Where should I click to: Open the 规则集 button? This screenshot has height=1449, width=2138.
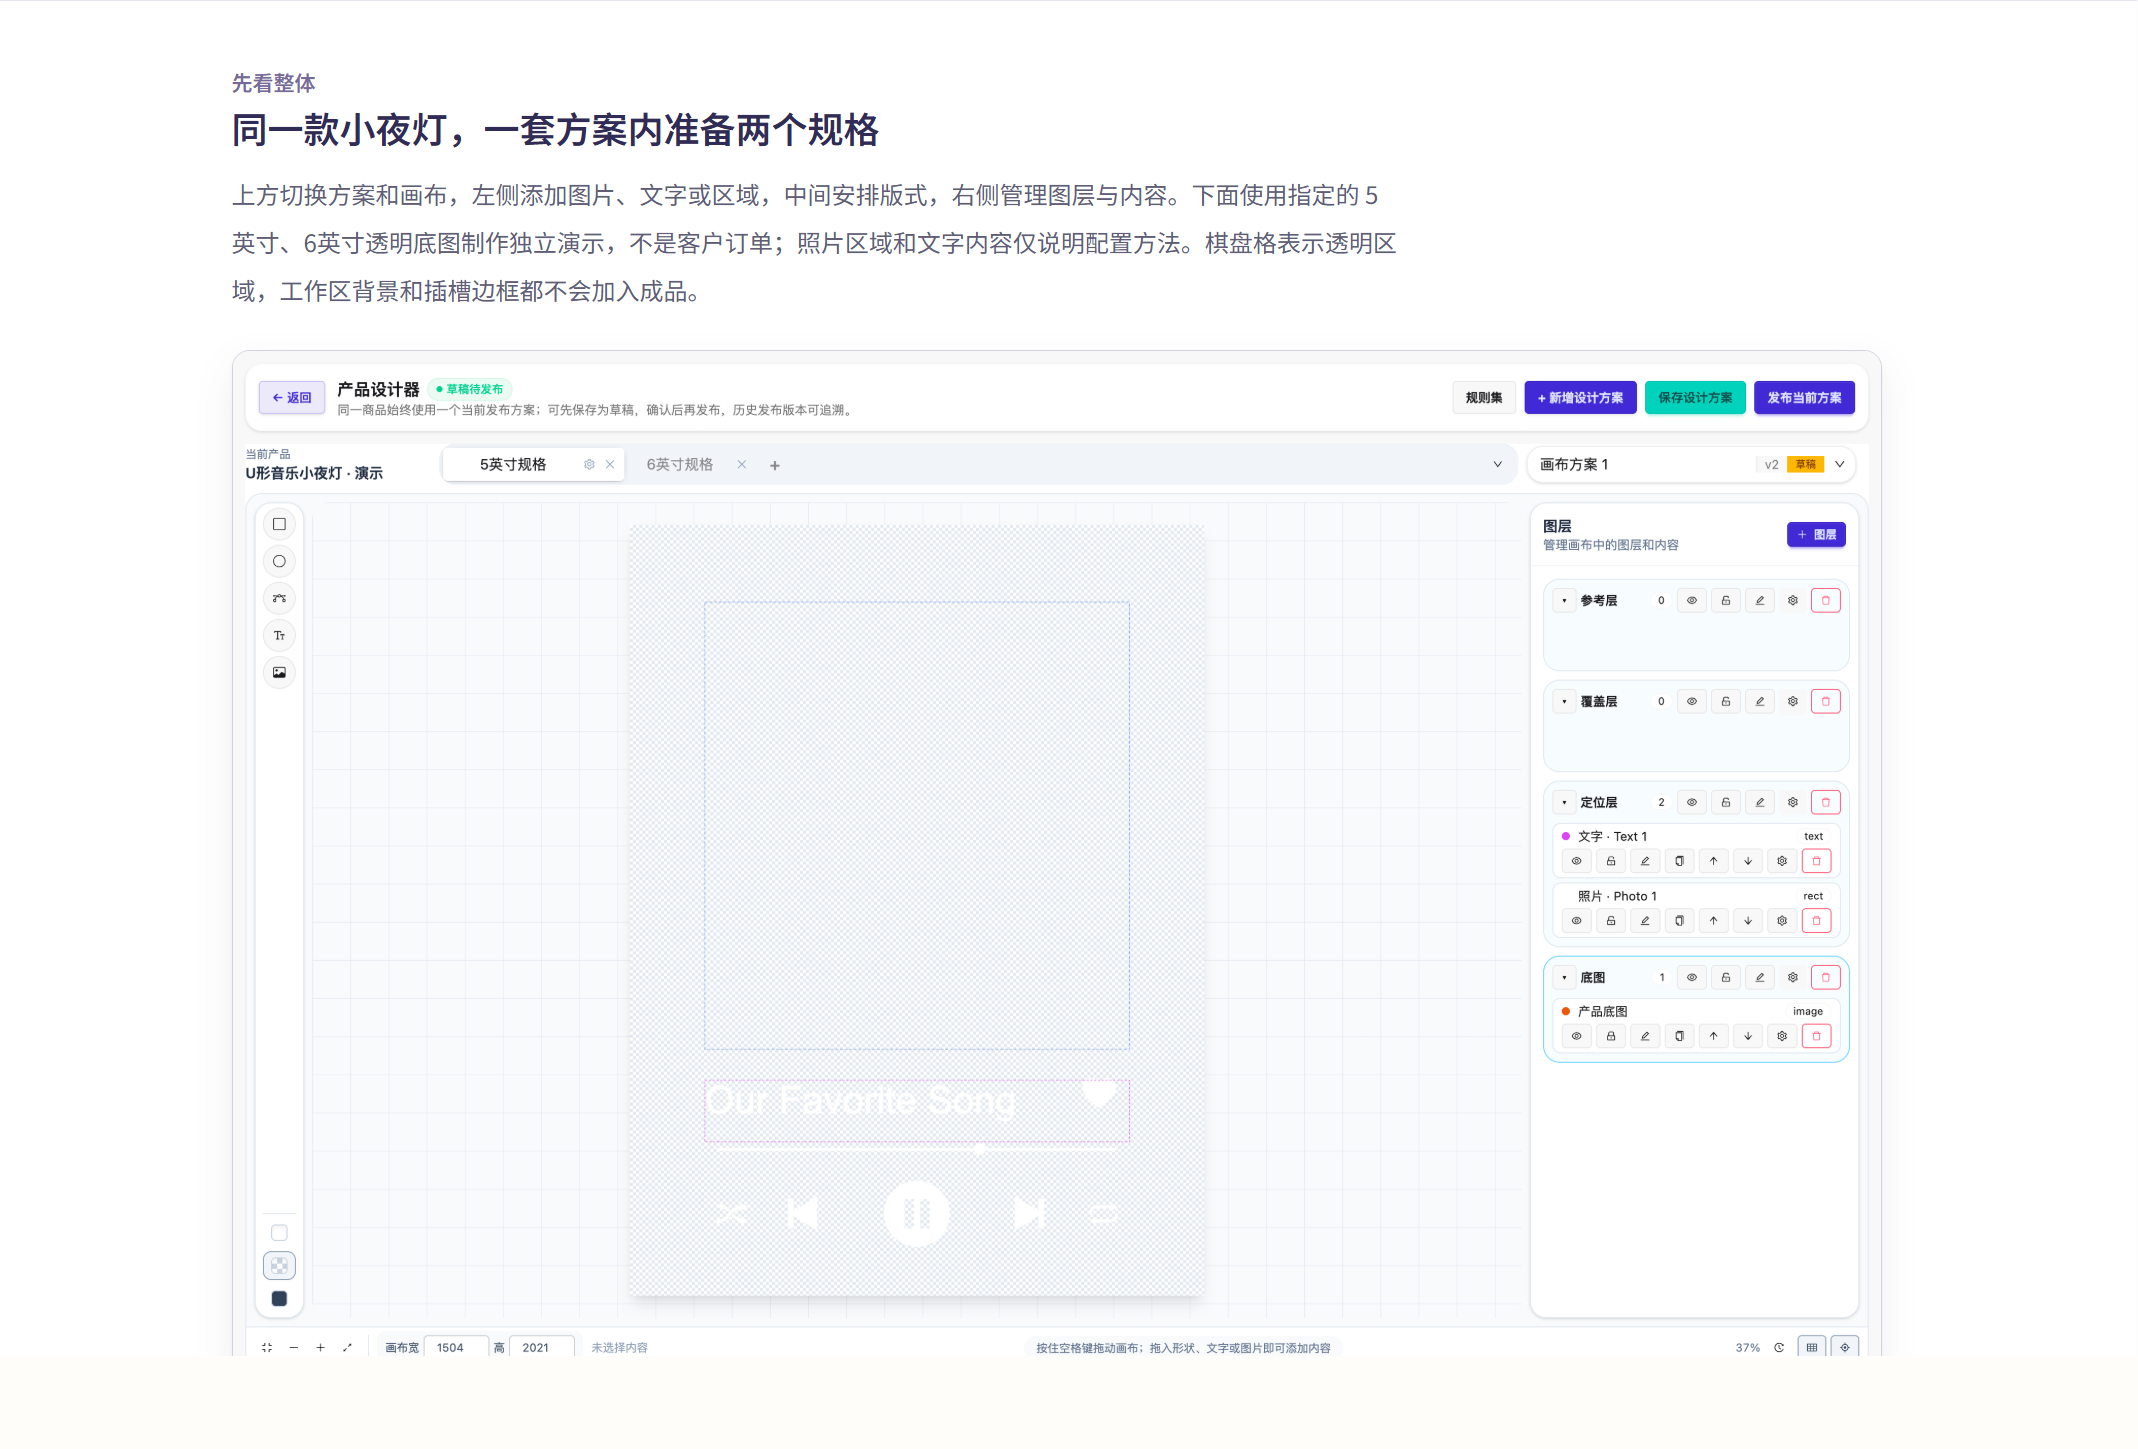tap(1483, 397)
